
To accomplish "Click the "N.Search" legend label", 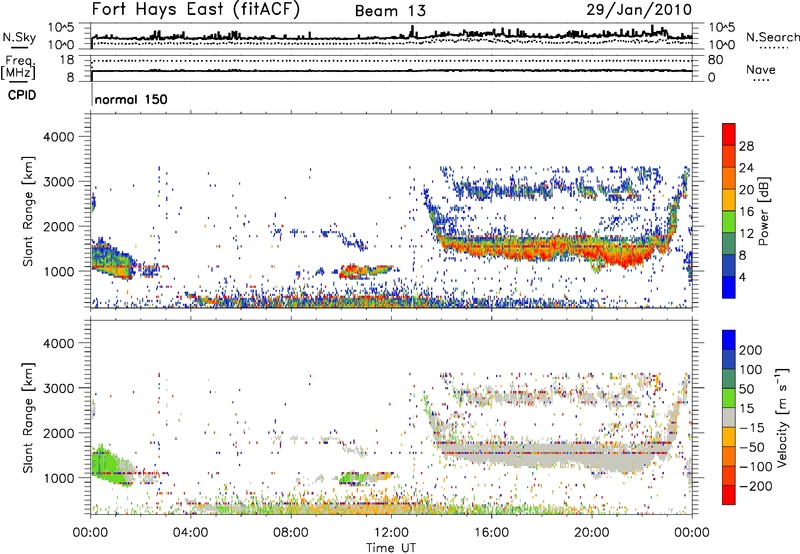I will tap(773, 37).
